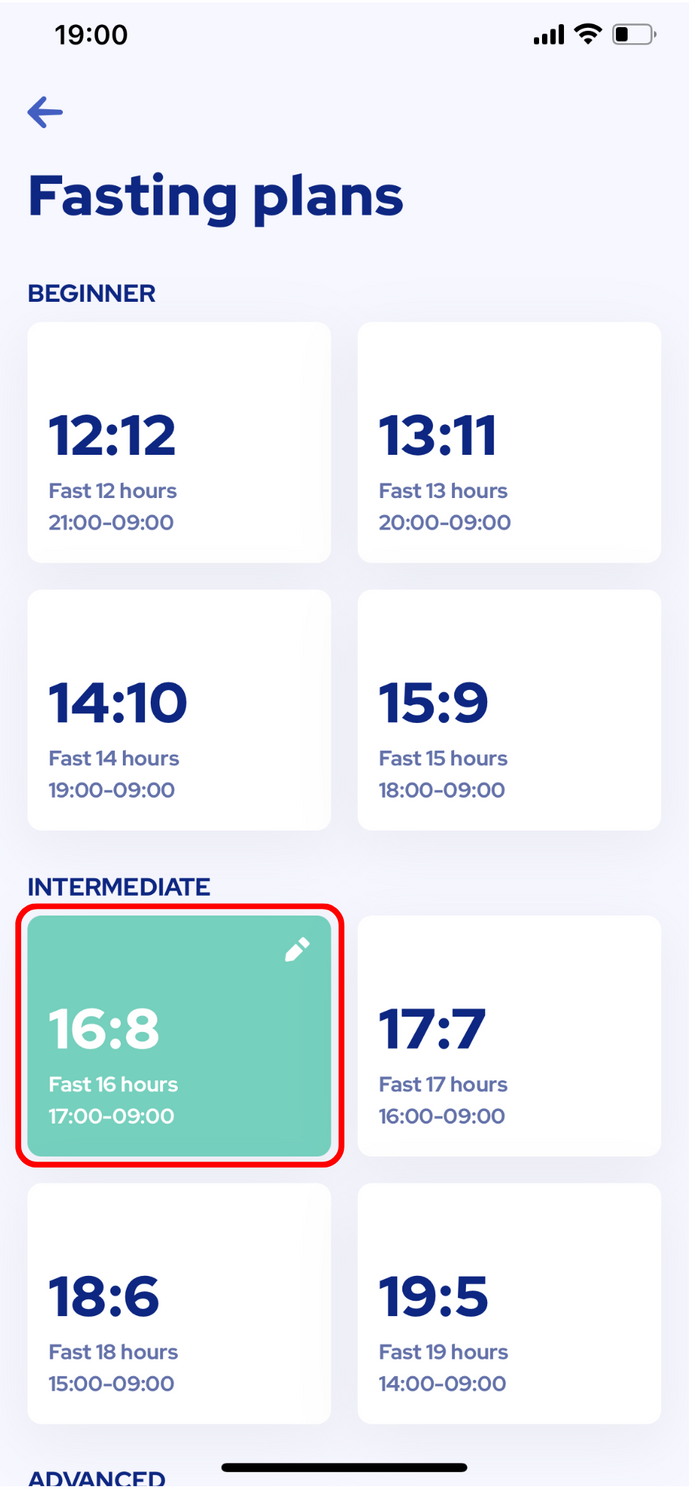Tap the back arrow icon
Viewport: 692px width, 1500px height.
pos(45,113)
